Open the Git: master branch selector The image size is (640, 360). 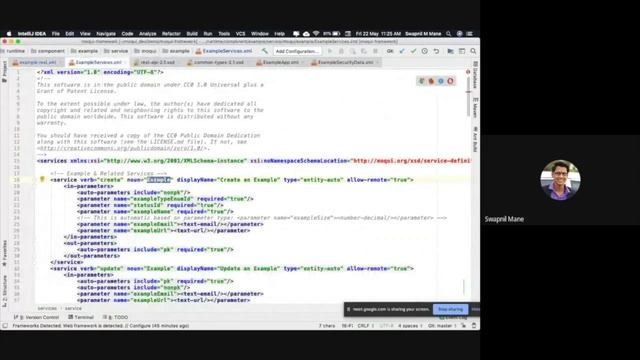tap(442, 326)
